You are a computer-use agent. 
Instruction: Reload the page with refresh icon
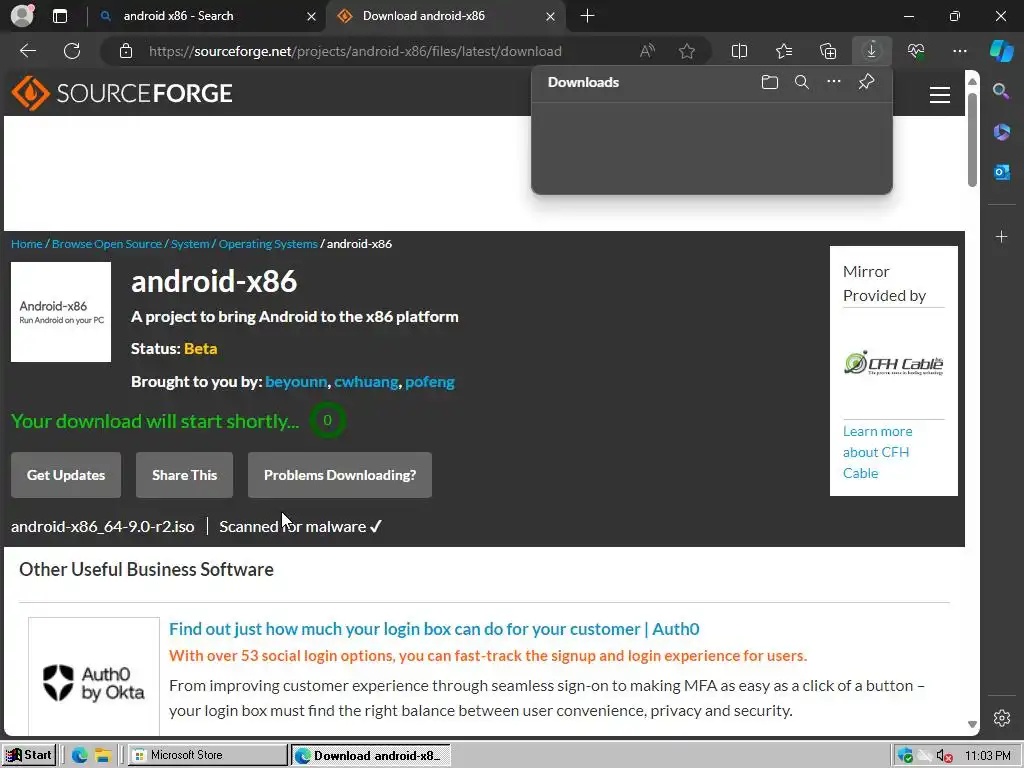coord(72,51)
